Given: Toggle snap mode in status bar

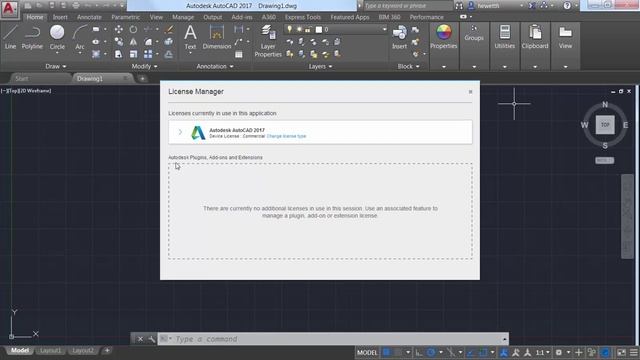Looking at the screenshot, I should point(398,352).
